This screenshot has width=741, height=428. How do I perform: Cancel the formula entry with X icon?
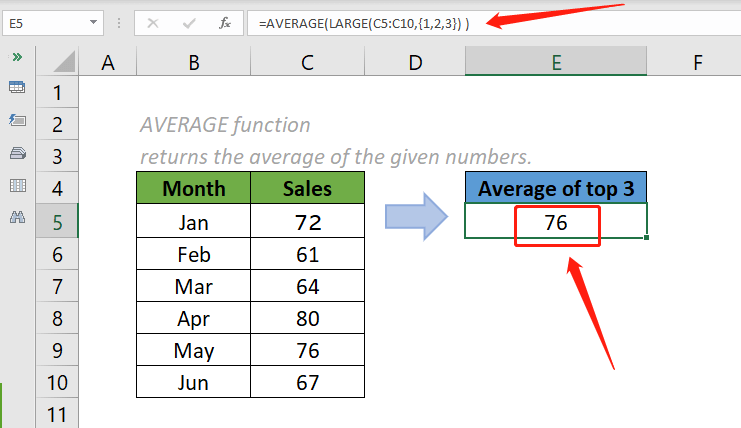click(x=155, y=21)
